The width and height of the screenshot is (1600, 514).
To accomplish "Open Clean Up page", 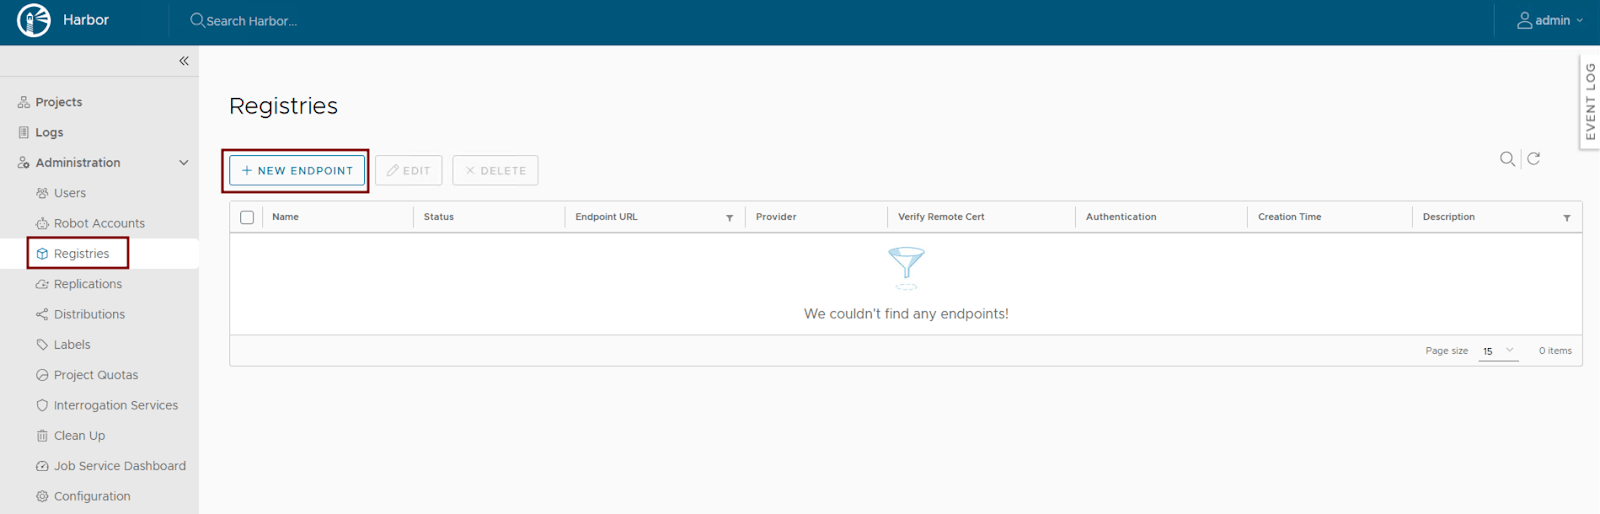I will coord(79,436).
